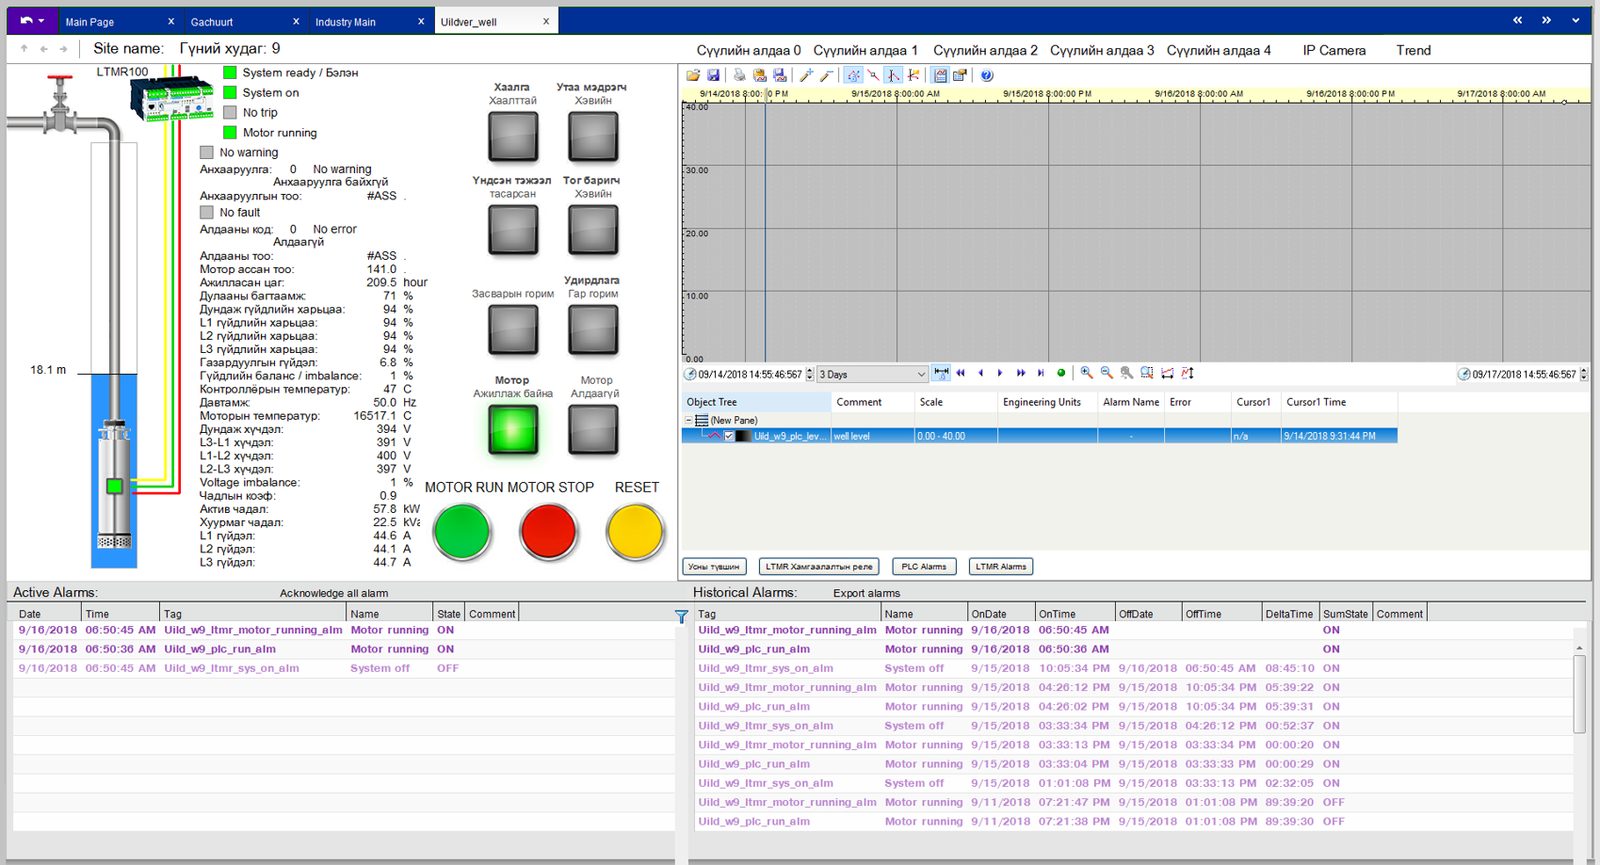Toggle the Motor running green indicator

coord(230,132)
